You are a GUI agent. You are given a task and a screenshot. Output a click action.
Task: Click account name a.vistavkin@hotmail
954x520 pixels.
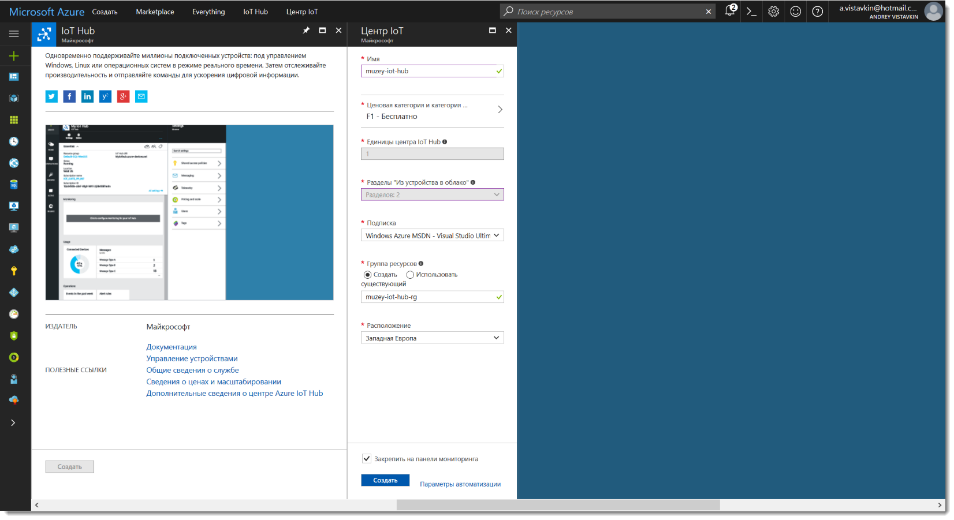coord(878,9)
